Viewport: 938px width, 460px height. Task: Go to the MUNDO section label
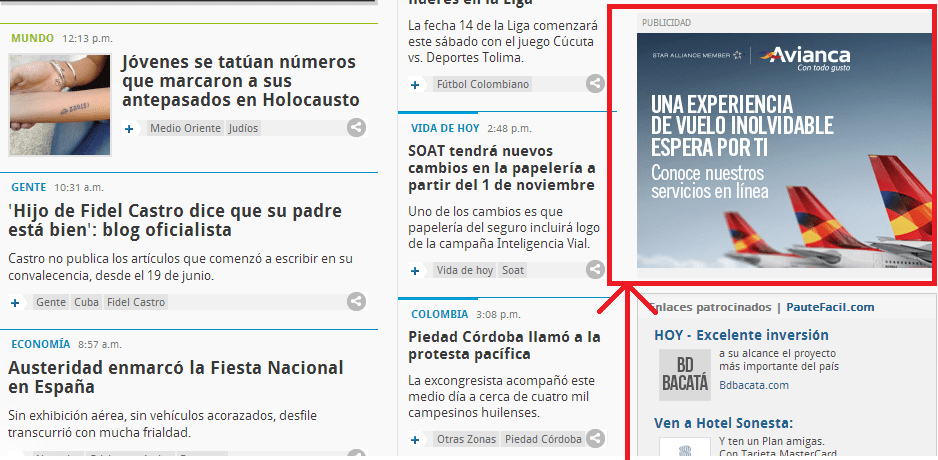tap(32, 38)
